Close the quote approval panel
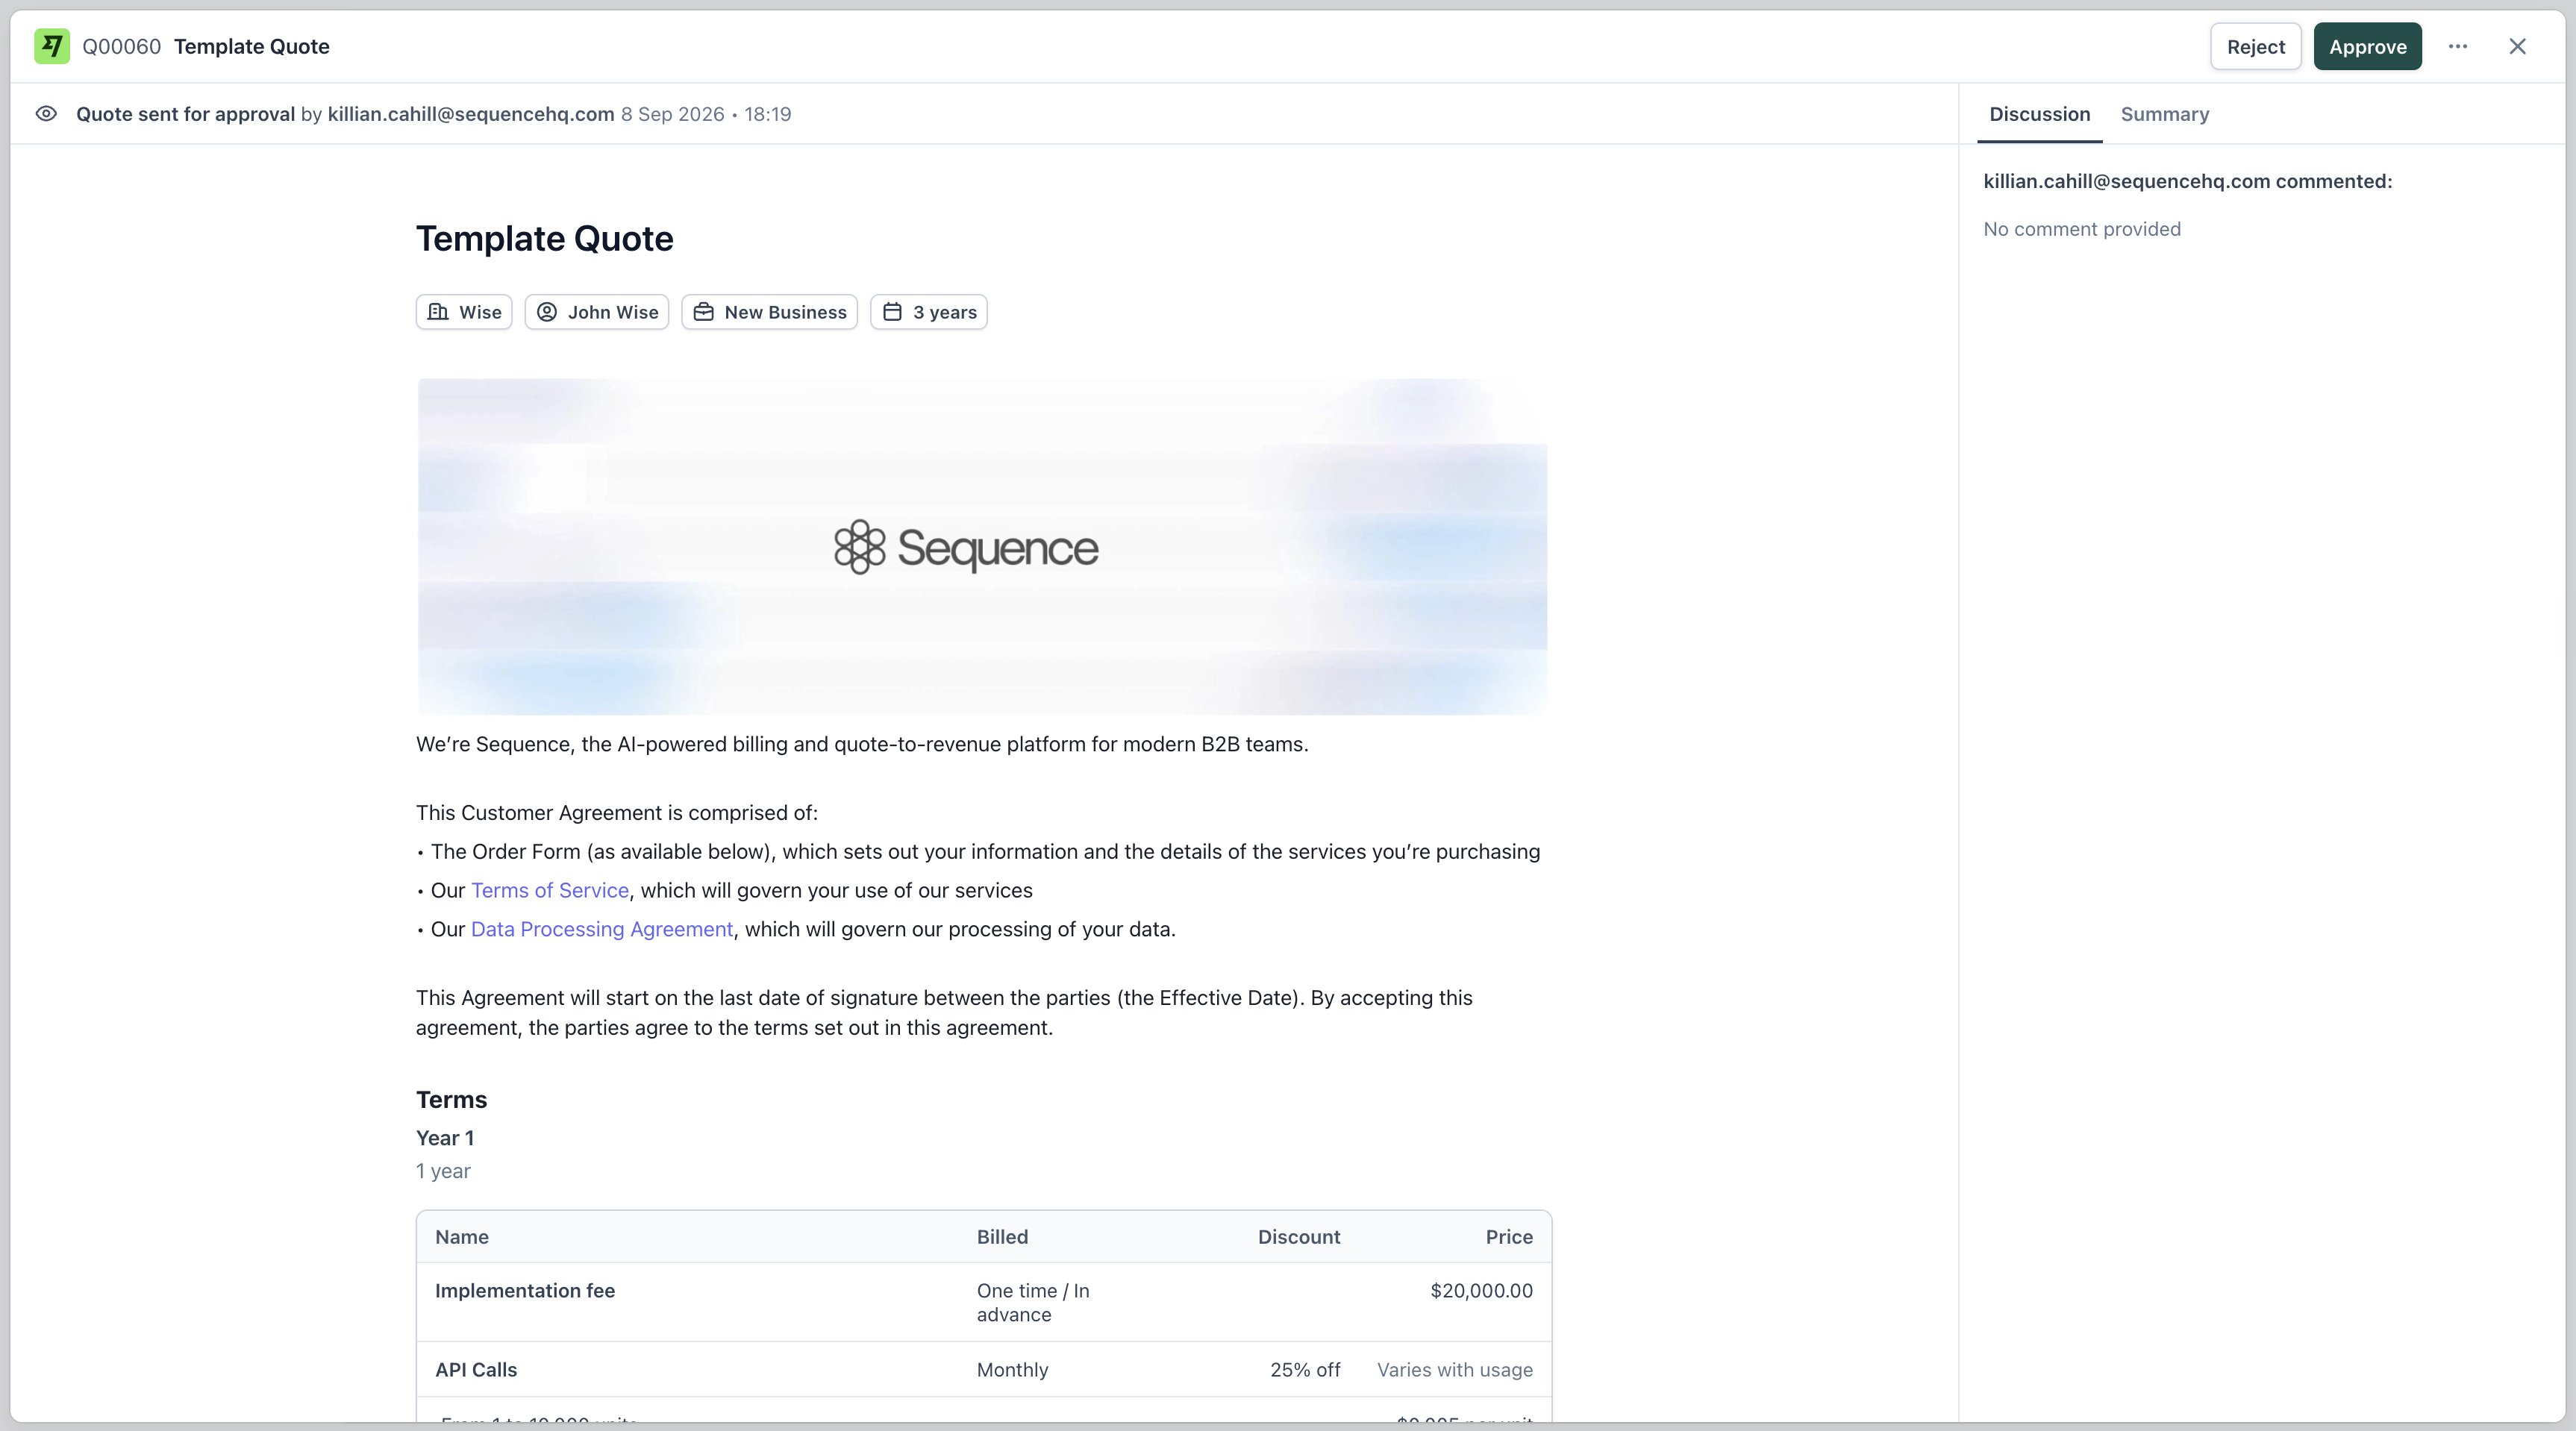The height and width of the screenshot is (1431, 2576). (x=2518, y=46)
